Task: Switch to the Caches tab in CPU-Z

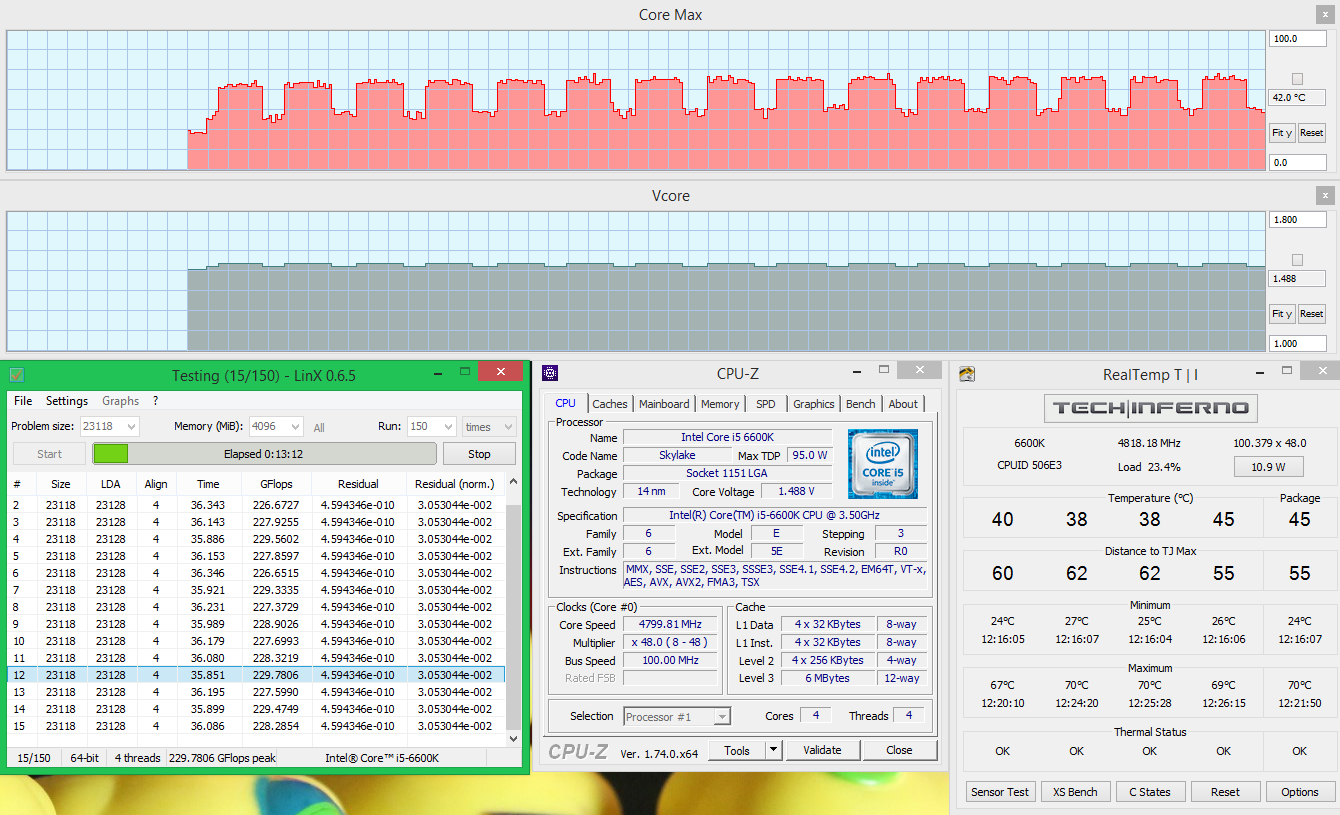Action: click(610, 404)
